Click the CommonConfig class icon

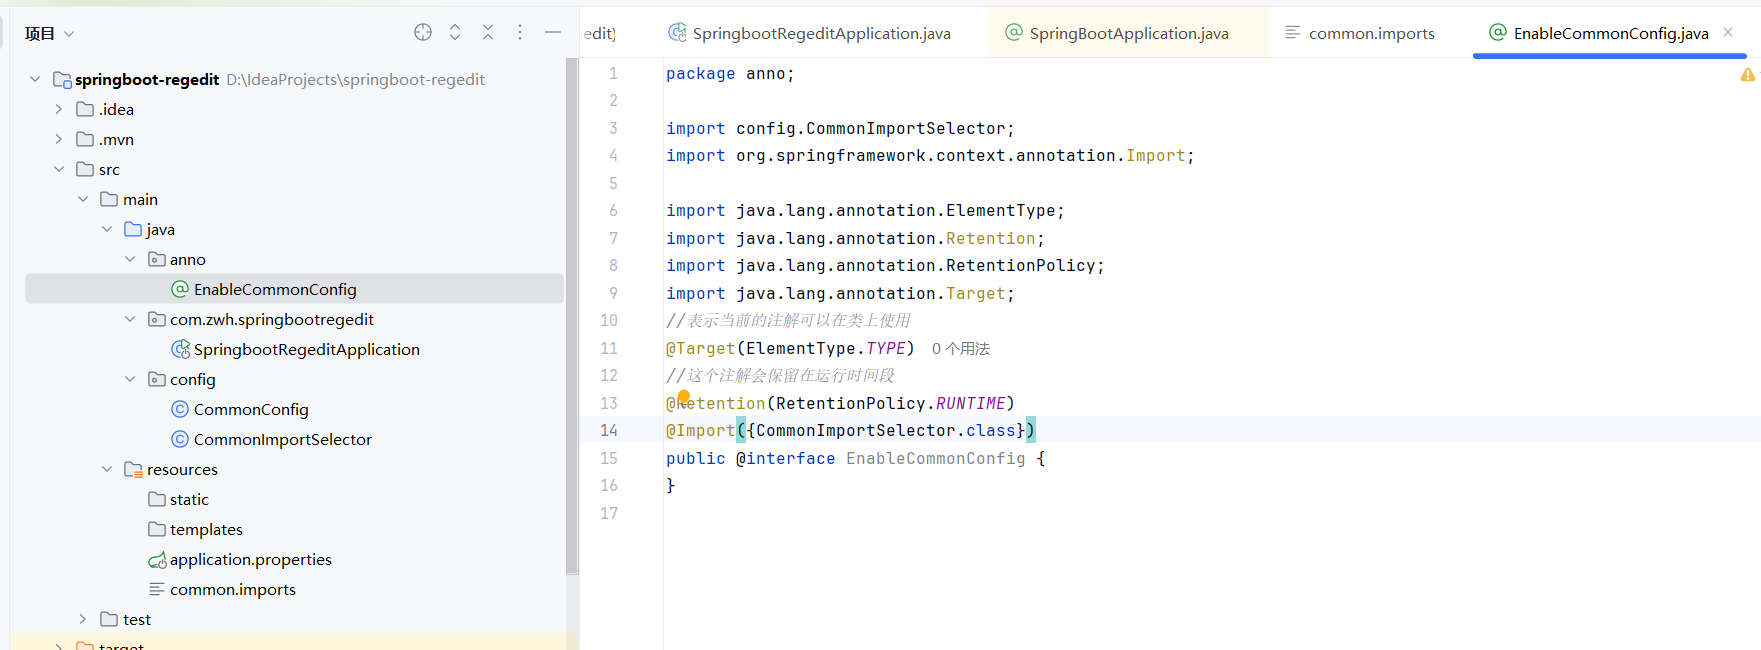(x=180, y=409)
